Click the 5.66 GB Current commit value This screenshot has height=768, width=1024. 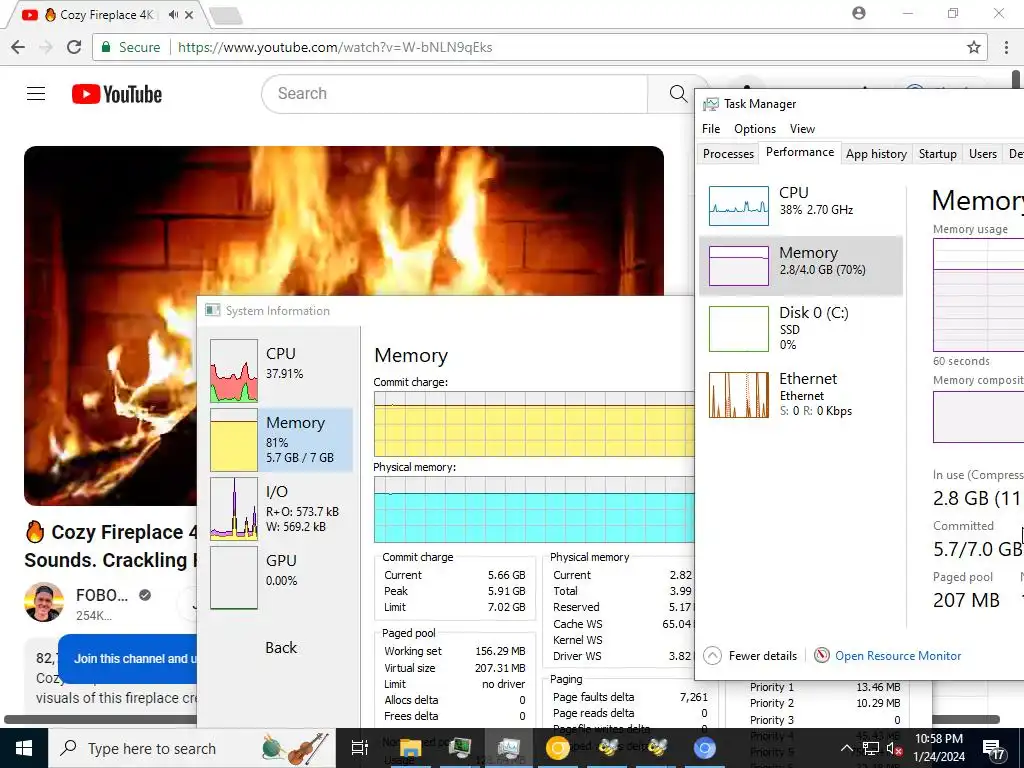coord(506,575)
